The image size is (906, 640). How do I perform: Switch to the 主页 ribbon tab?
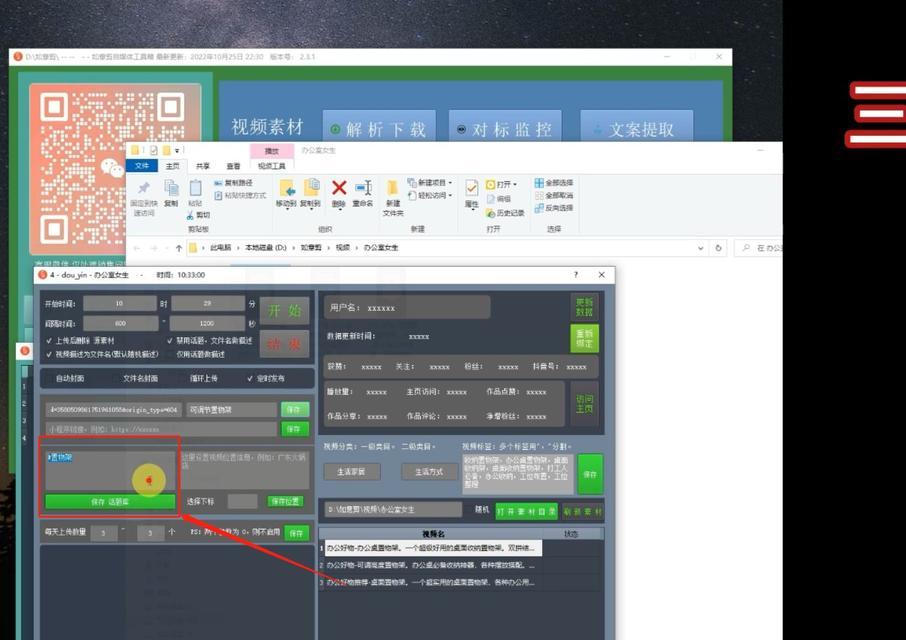click(172, 166)
